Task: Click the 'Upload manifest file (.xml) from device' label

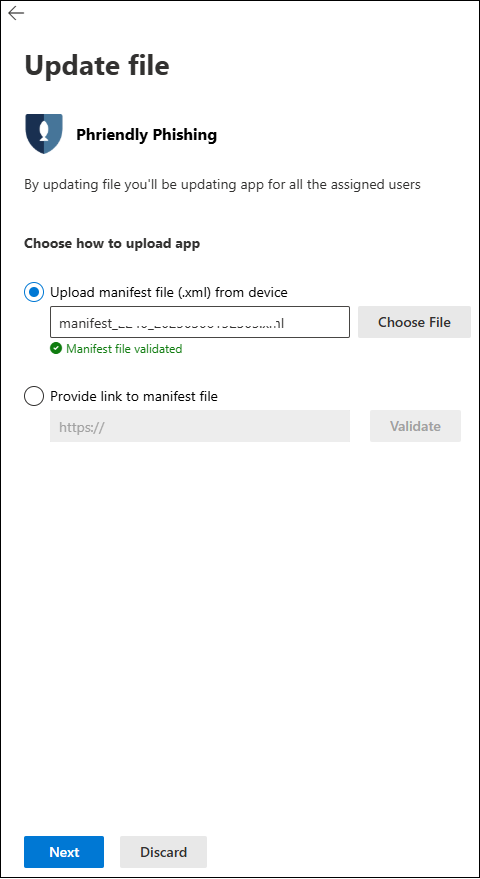Action: pos(169,292)
